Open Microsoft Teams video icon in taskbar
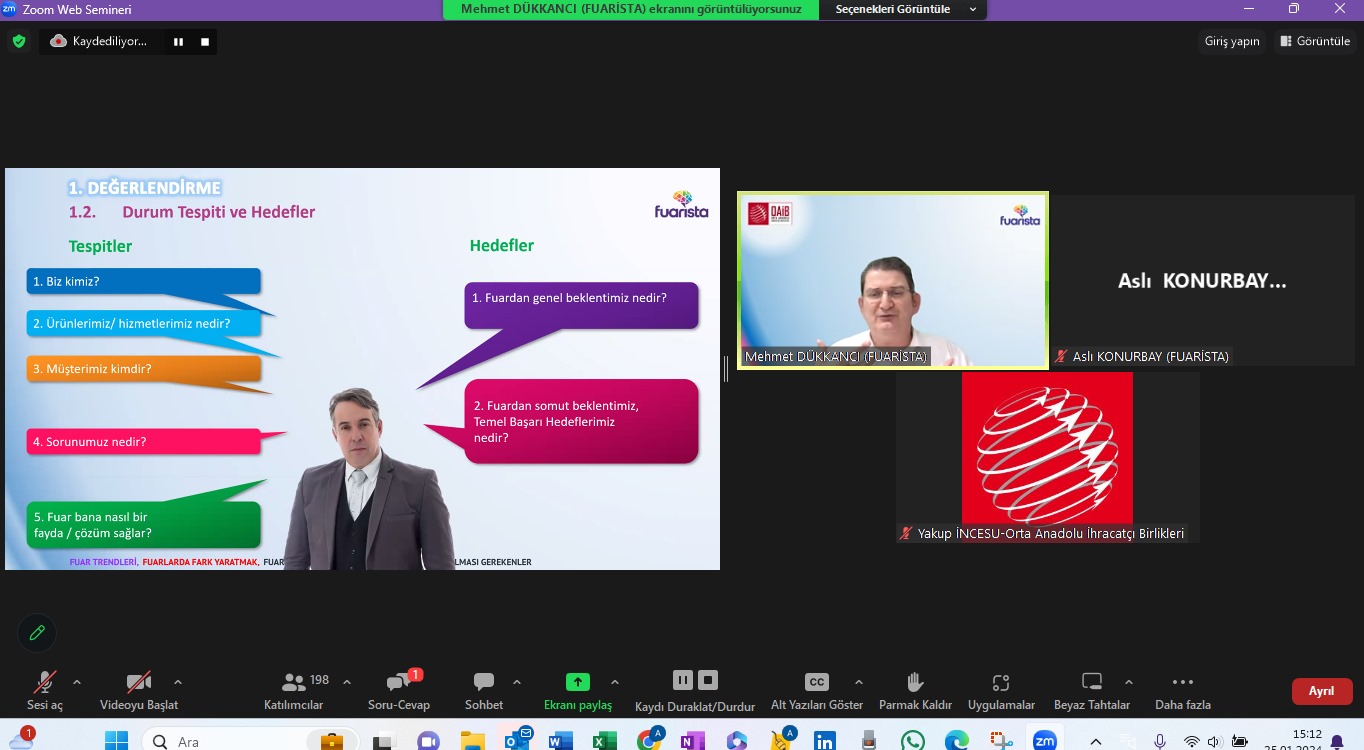 coord(428,741)
